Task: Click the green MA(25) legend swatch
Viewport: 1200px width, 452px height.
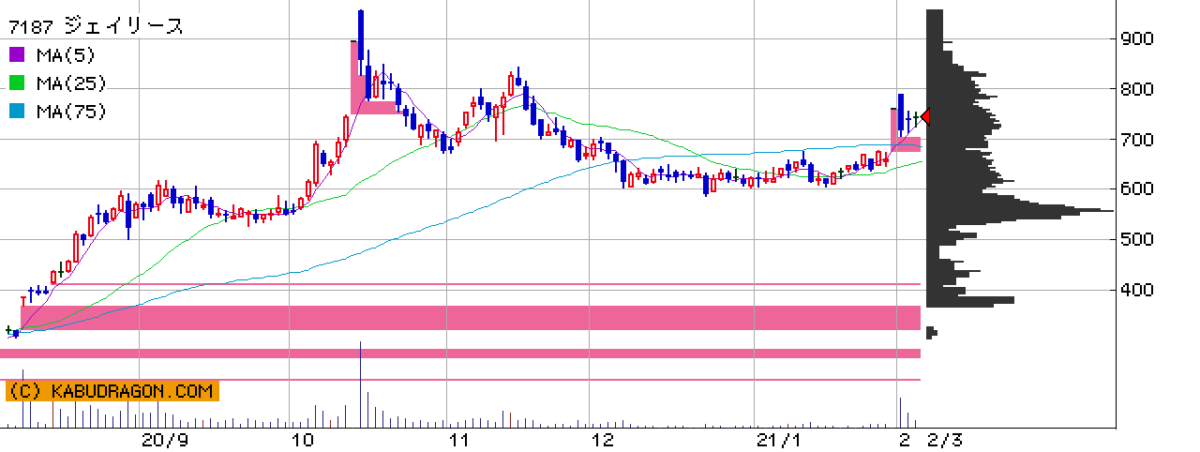Action: 15,83
